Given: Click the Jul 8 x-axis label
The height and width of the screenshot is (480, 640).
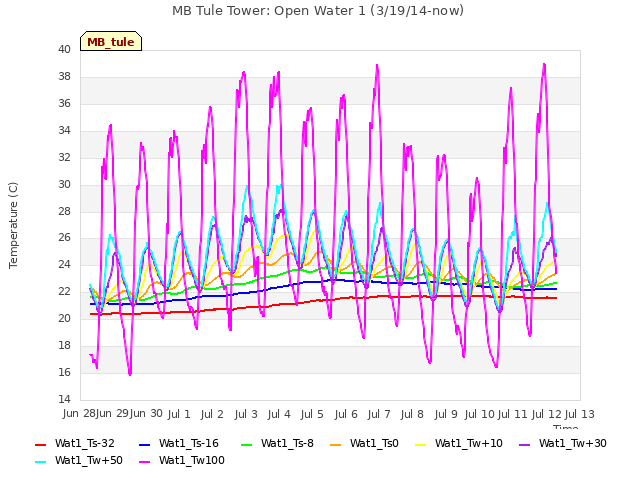Looking at the screenshot, I should point(412,414).
